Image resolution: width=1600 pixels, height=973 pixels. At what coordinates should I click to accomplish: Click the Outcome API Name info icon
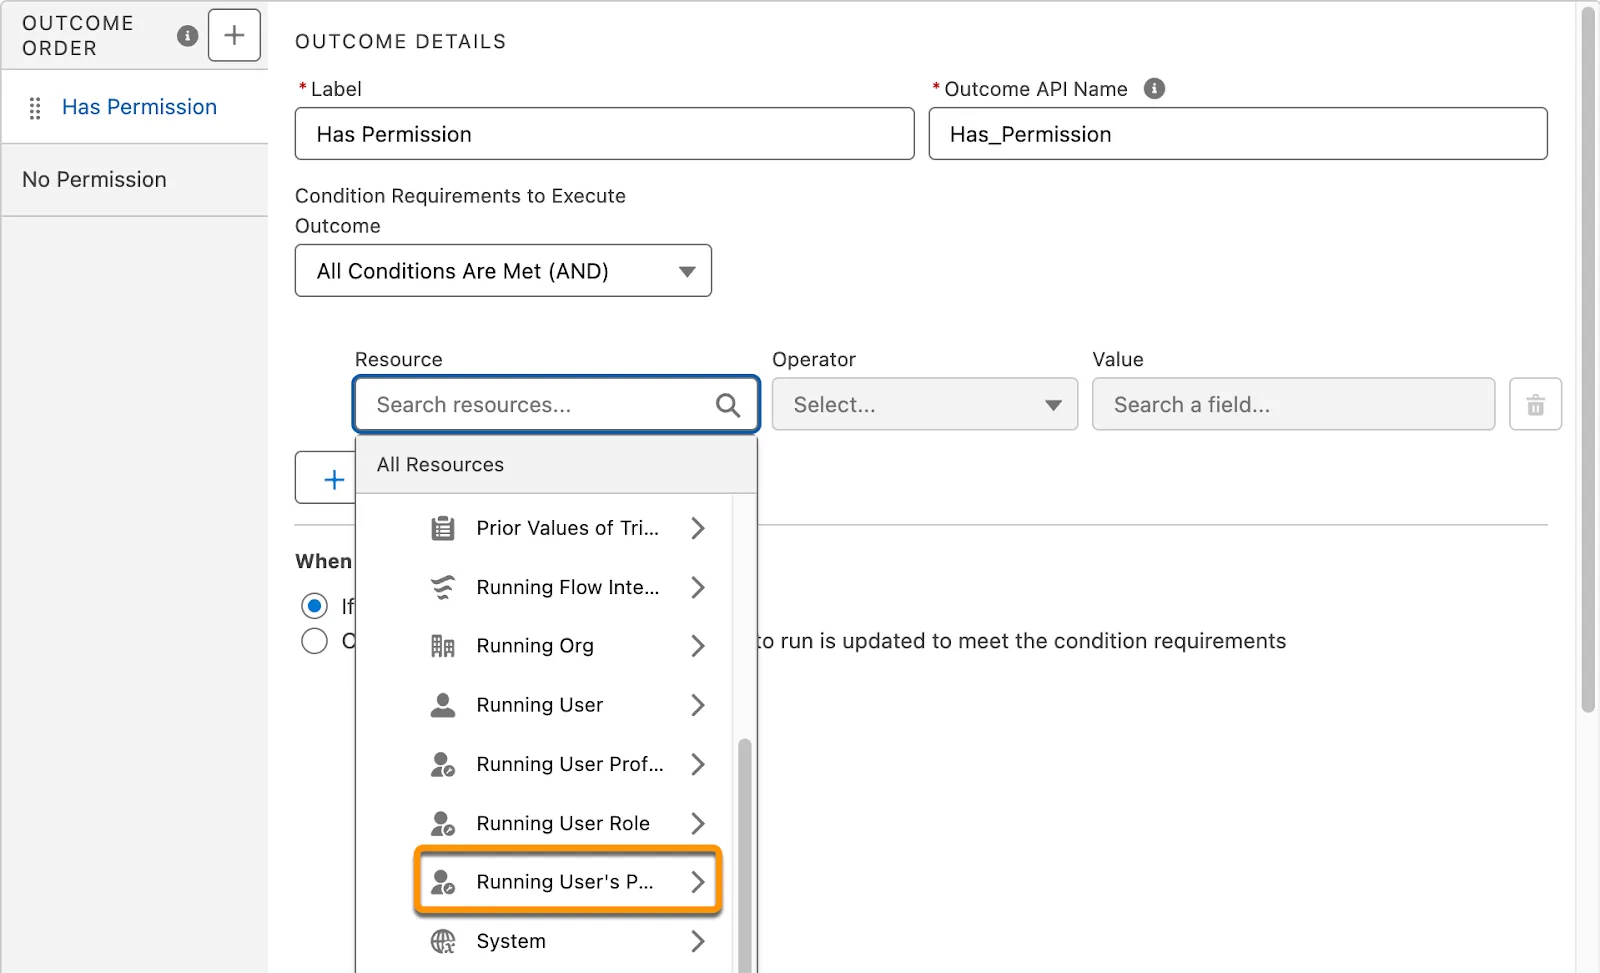(1154, 88)
